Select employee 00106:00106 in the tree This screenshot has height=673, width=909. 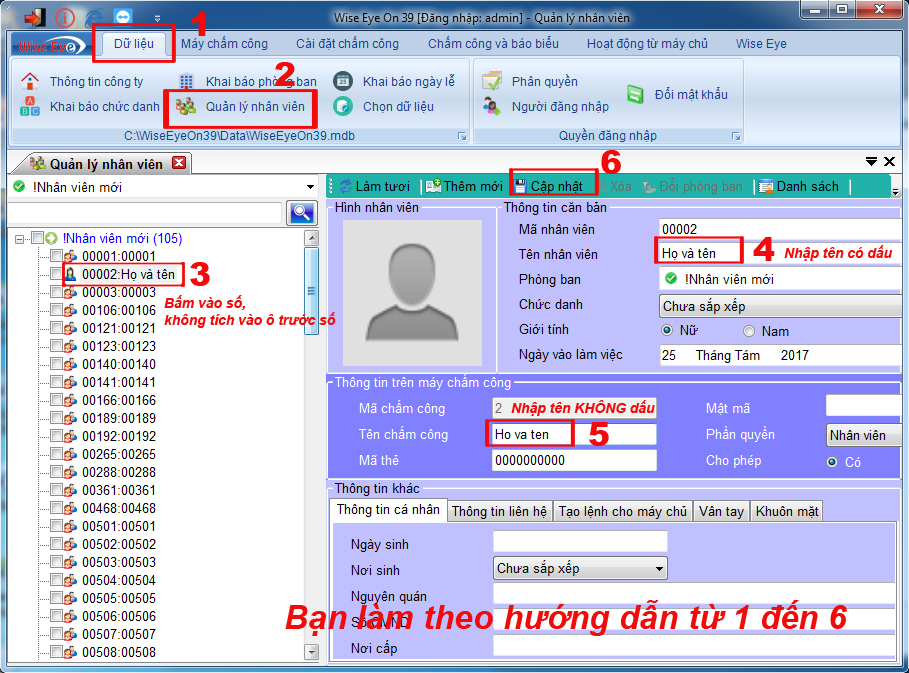point(119,310)
